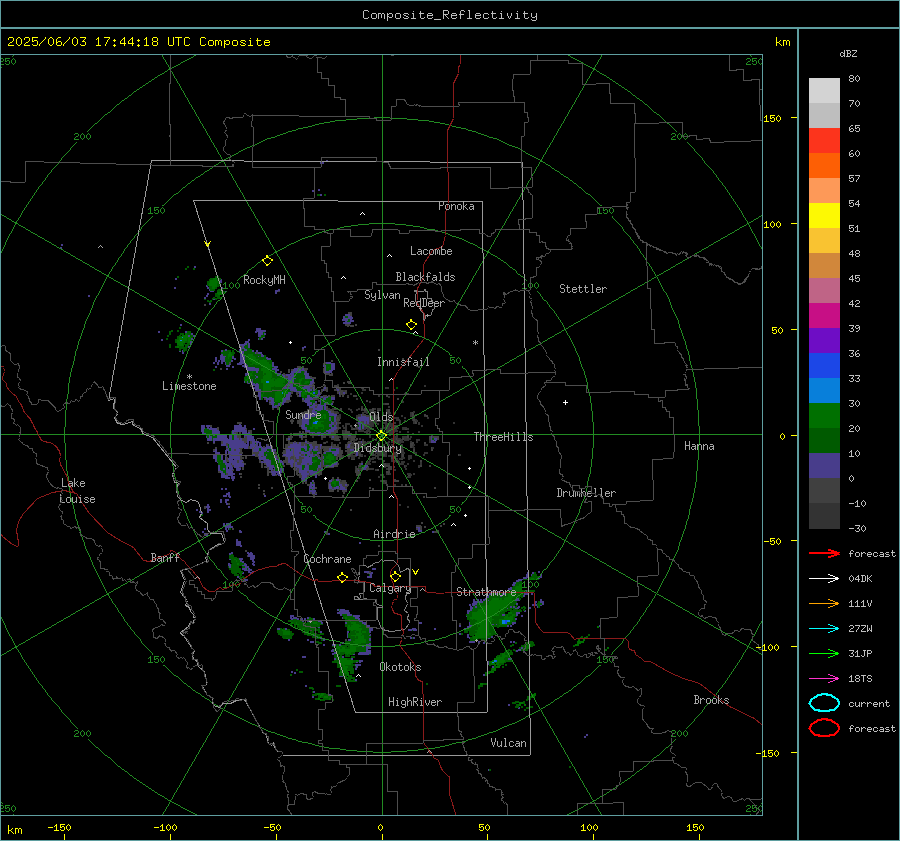Select the bright green 20-30 dBZ swatch

coord(824,415)
